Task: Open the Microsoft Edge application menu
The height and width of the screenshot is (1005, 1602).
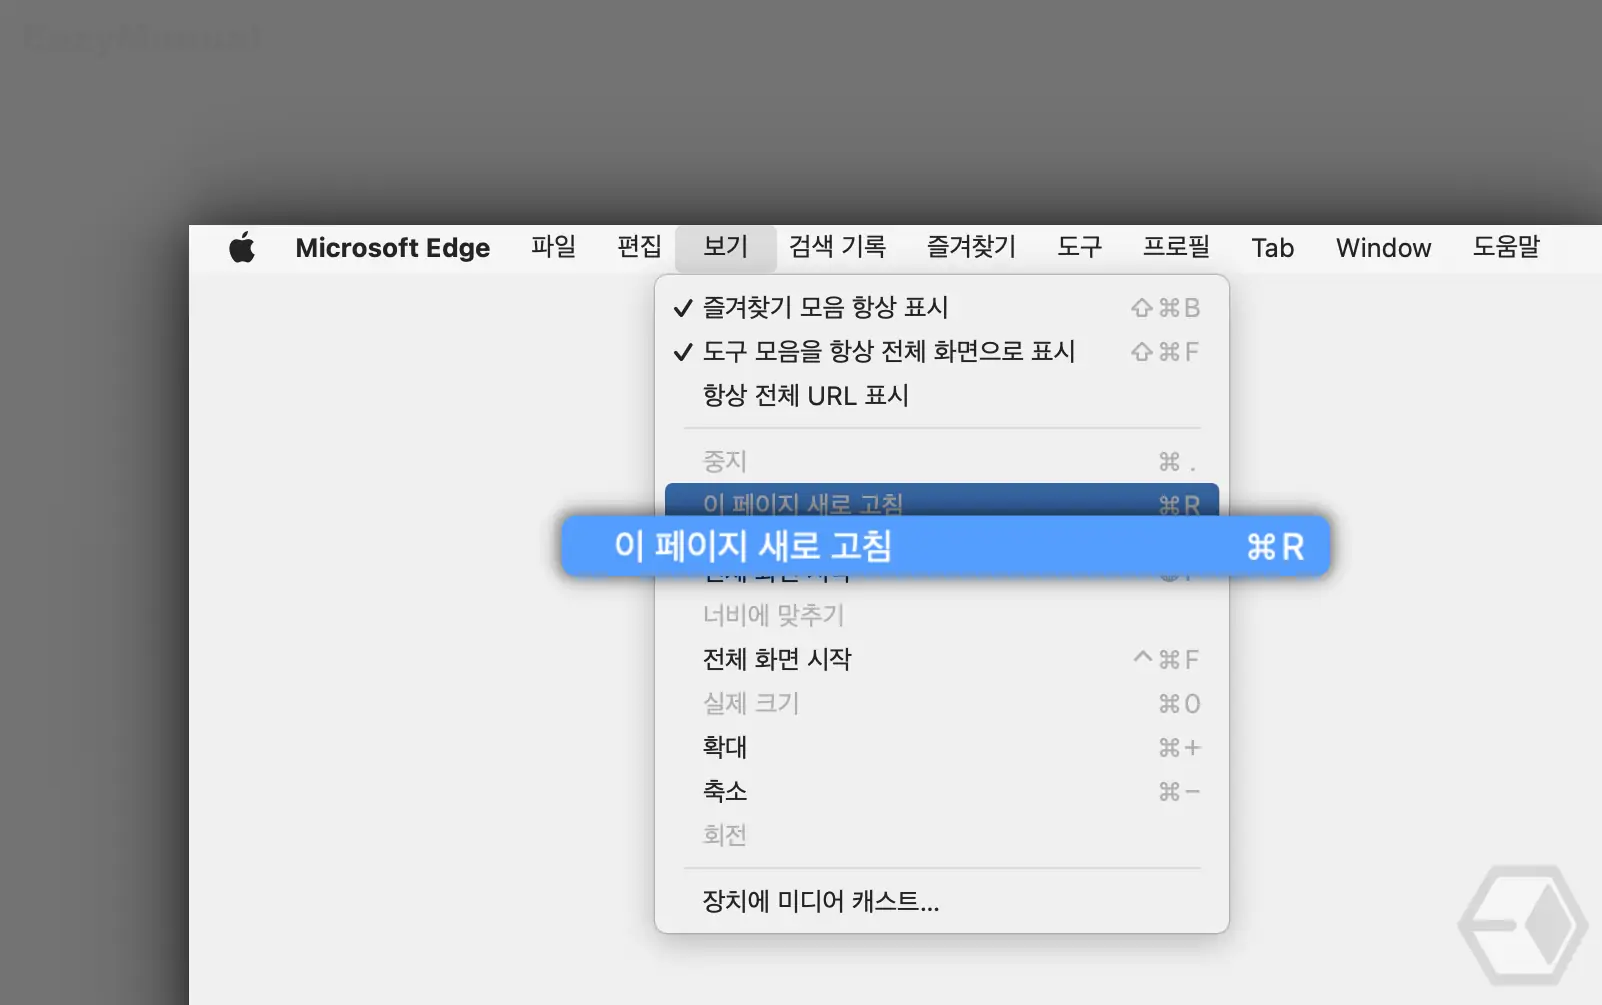Action: point(393,248)
